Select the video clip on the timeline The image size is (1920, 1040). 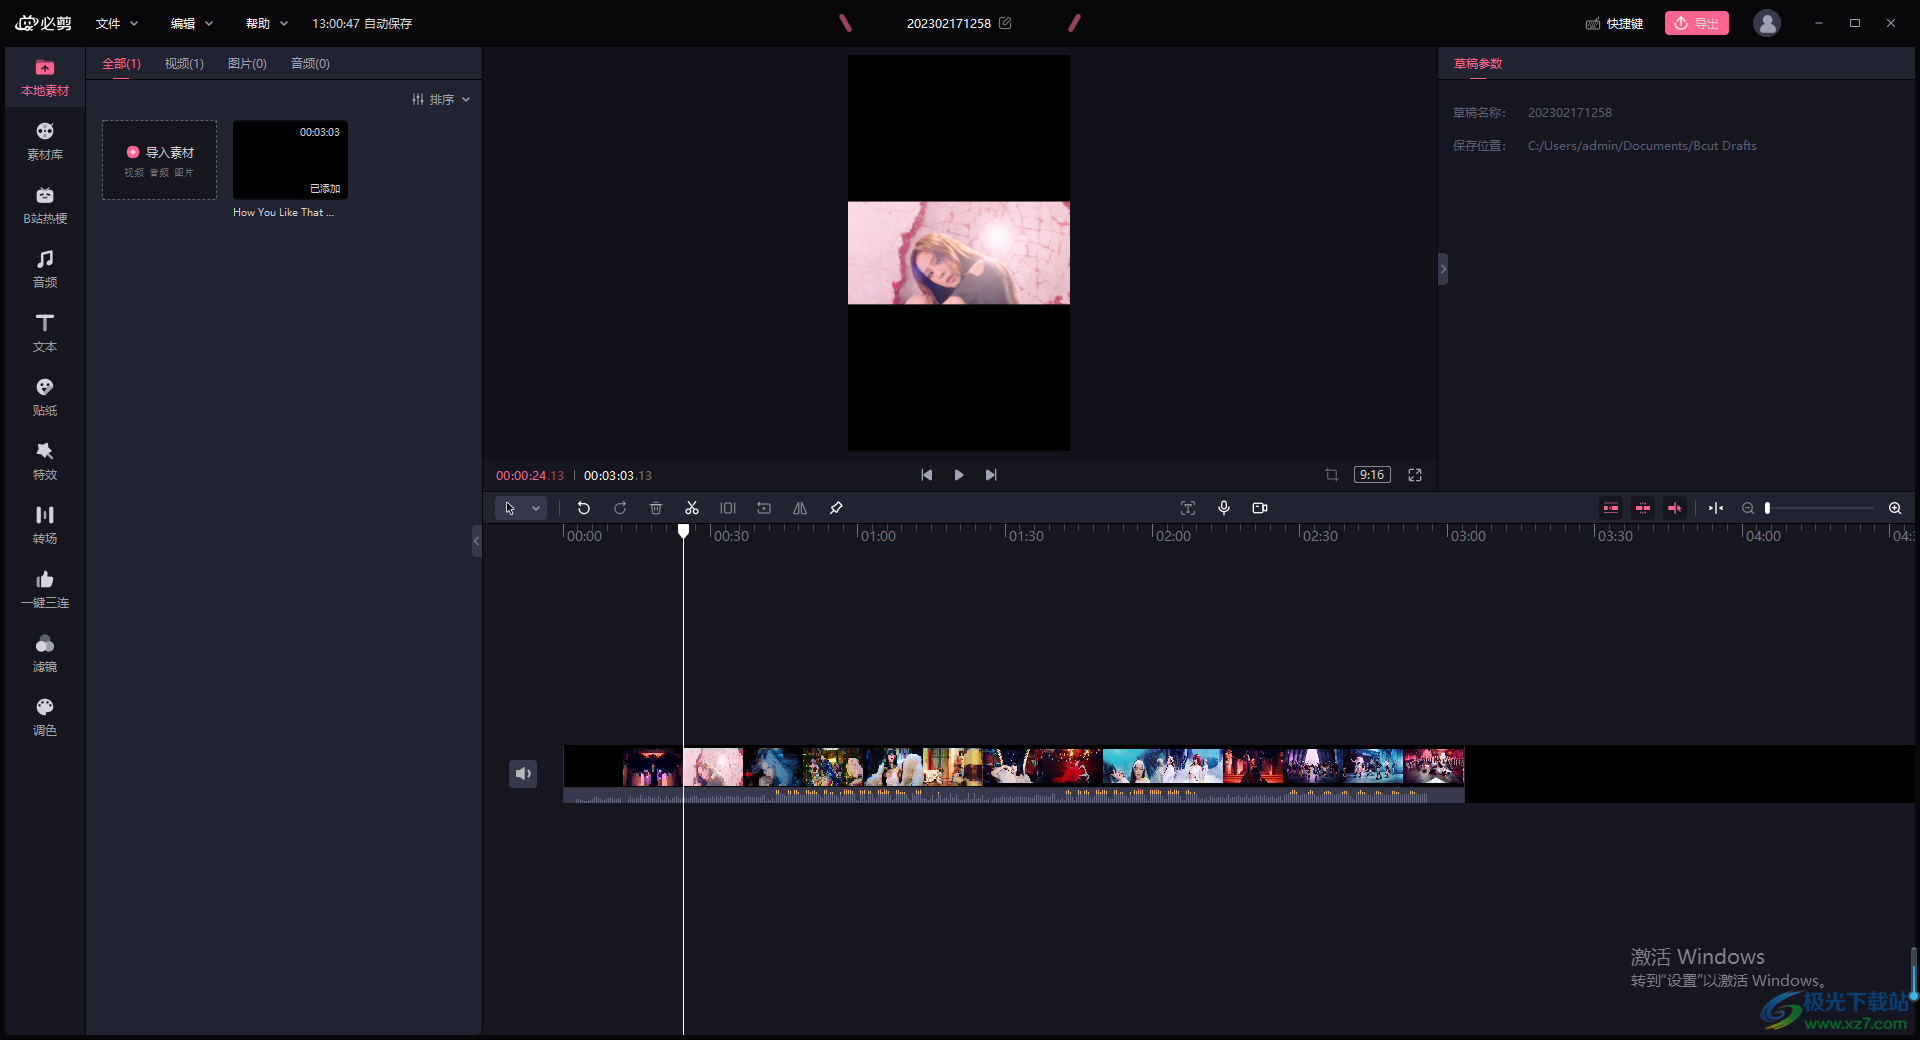1014,773
